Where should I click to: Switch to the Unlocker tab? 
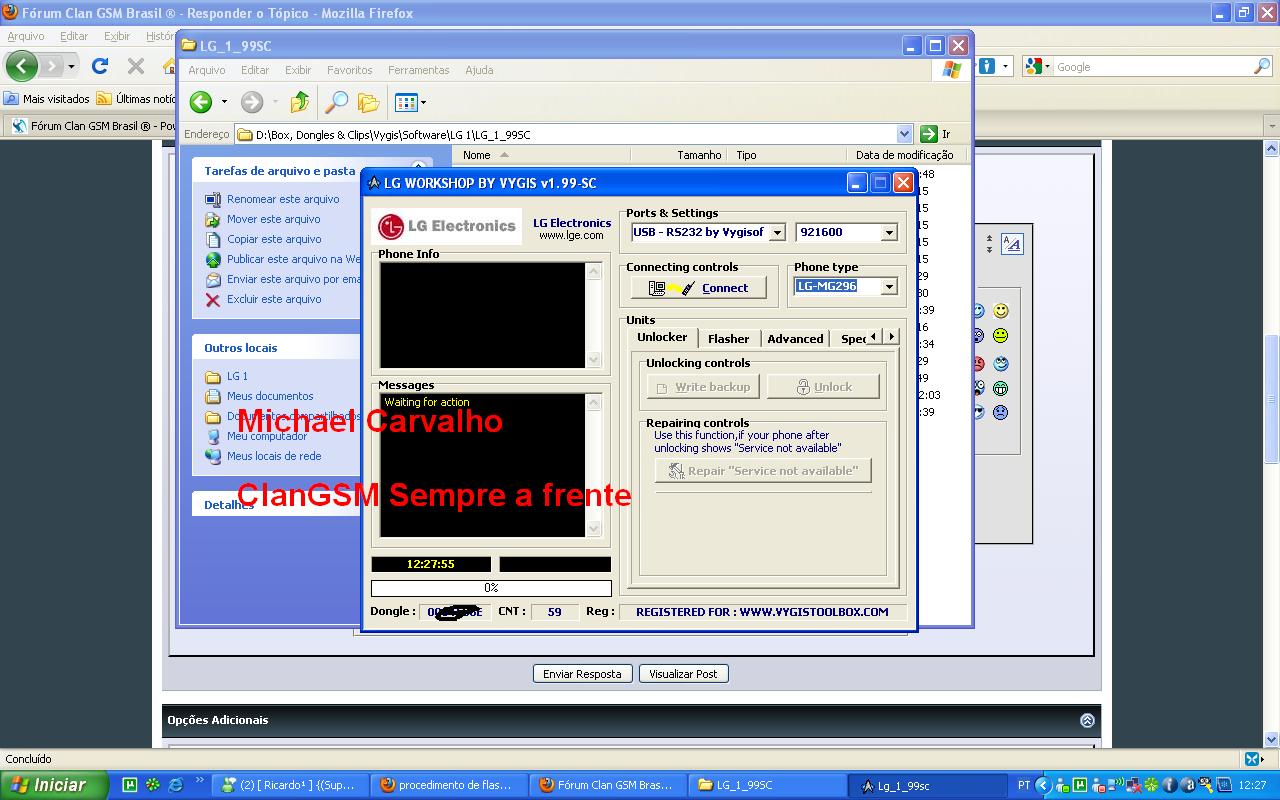point(662,337)
